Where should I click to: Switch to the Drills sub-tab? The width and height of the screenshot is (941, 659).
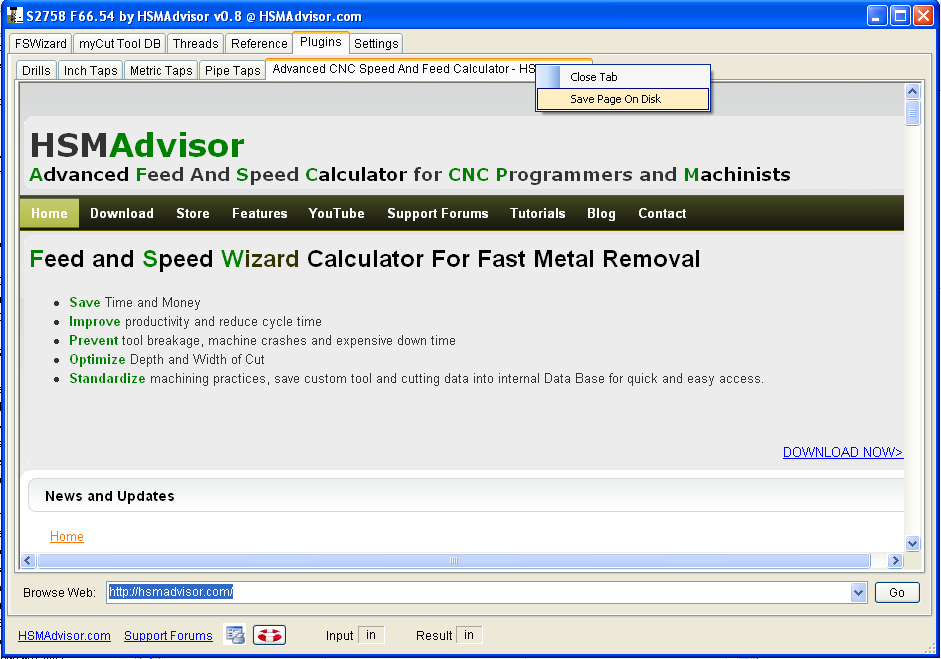tap(36, 70)
